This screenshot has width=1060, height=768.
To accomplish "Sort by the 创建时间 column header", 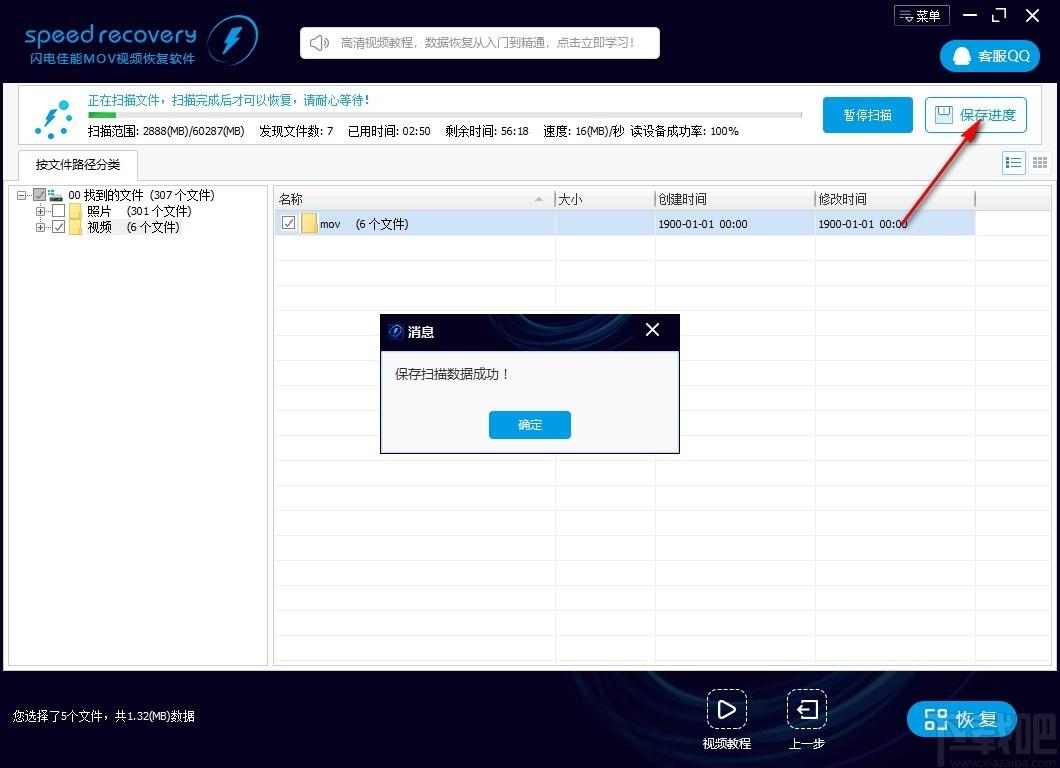I will (x=735, y=199).
